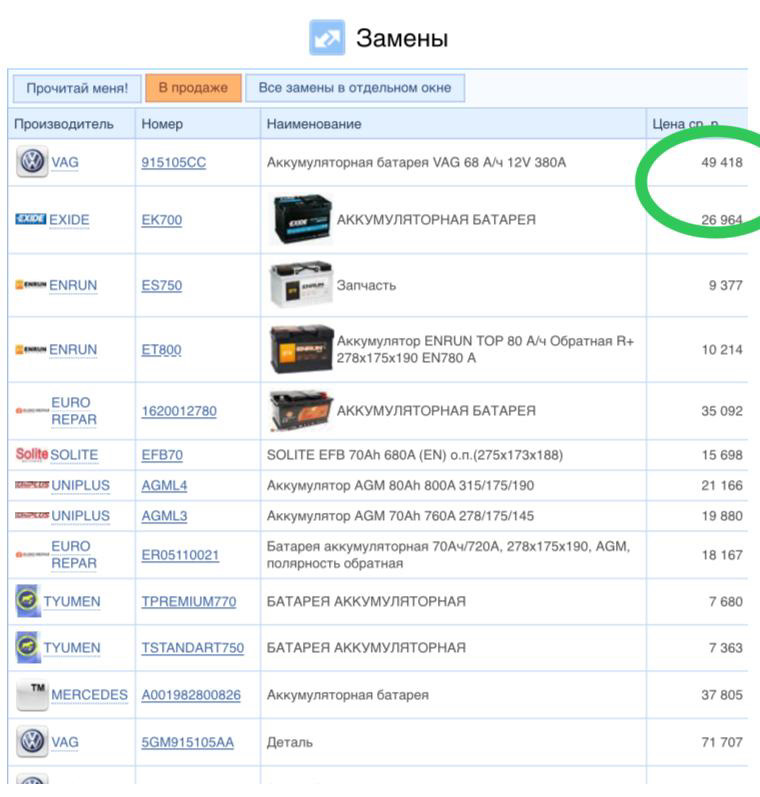The width and height of the screenshot is (760, 797).
Task: Click the 'Номер' column header
Action: (162, 124)
